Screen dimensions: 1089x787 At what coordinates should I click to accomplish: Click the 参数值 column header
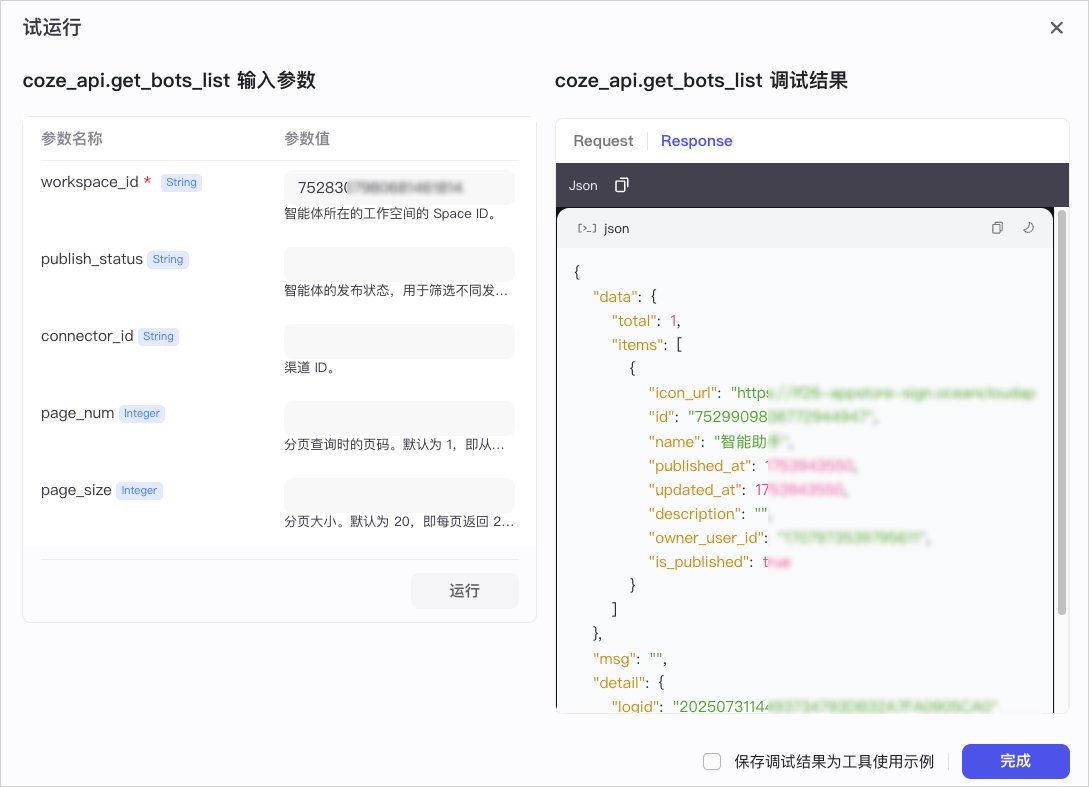coord(307,138)
